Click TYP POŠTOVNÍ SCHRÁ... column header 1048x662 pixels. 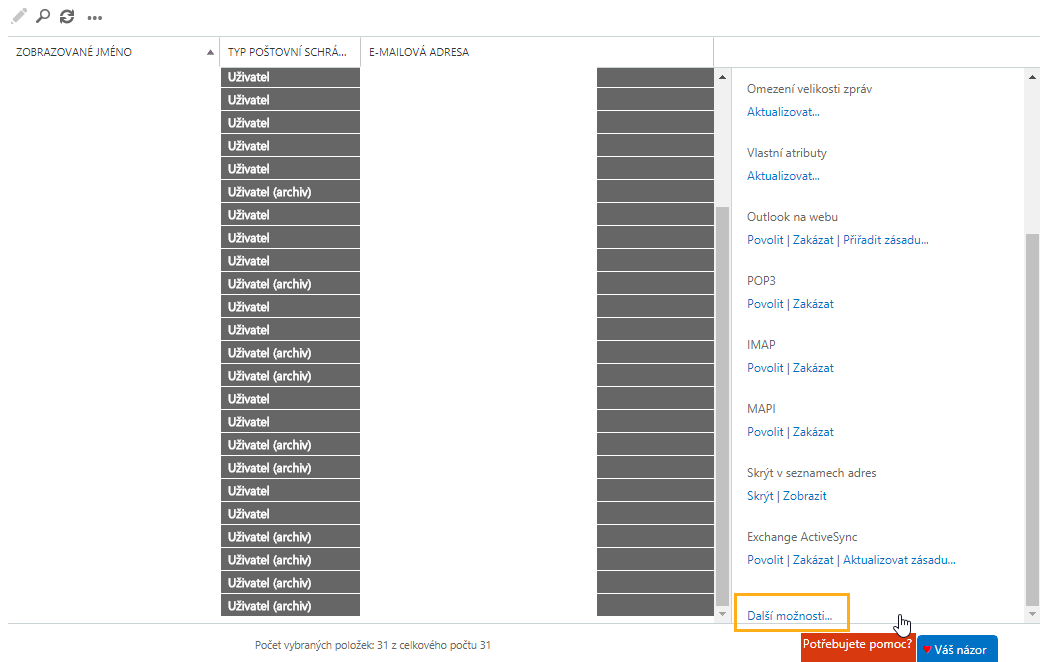coord(290,52)
